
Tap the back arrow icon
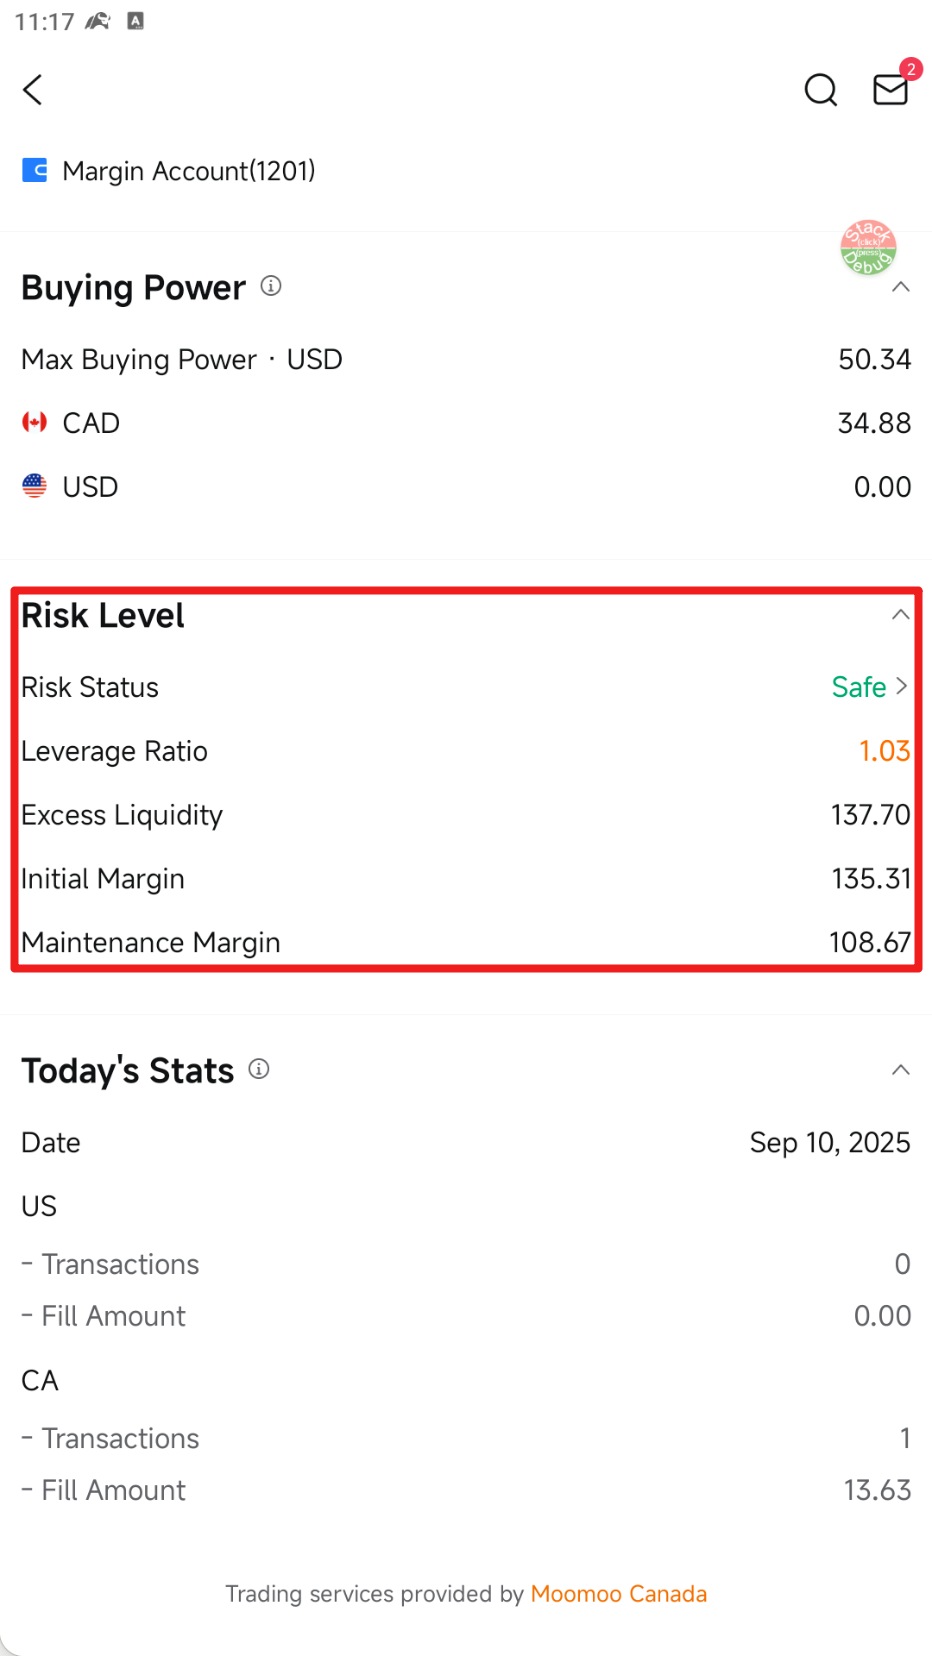pyautogui.click(x=33, y=90)
